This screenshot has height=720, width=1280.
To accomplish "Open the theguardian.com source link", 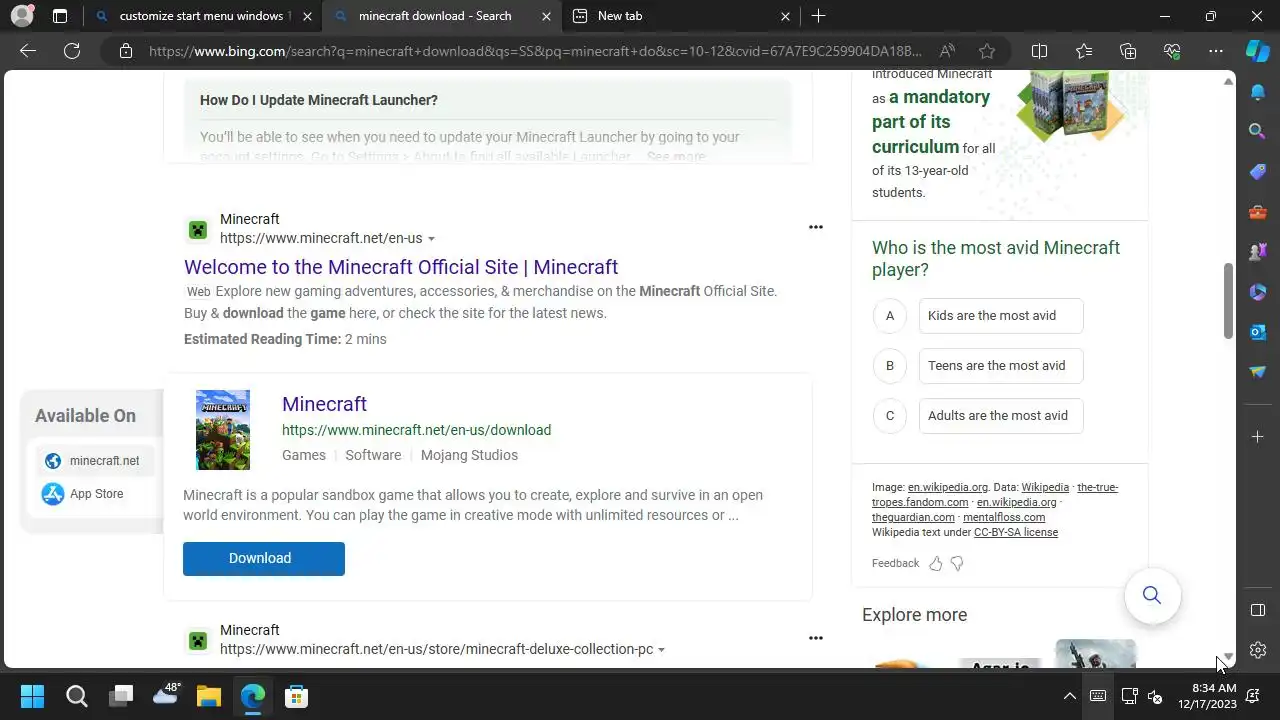I will (x=913, y=518).
